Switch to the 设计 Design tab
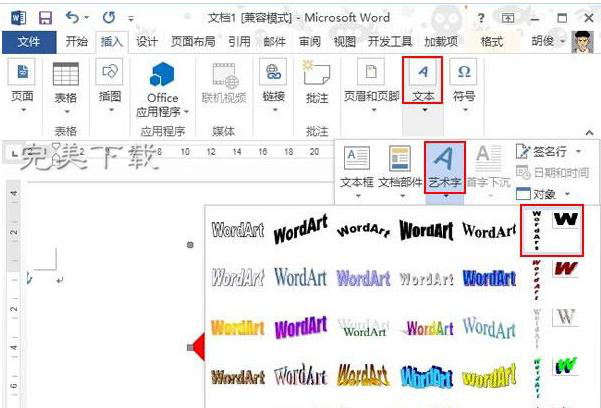The width and height of the screenshot is (601, 408). [147, 41]
